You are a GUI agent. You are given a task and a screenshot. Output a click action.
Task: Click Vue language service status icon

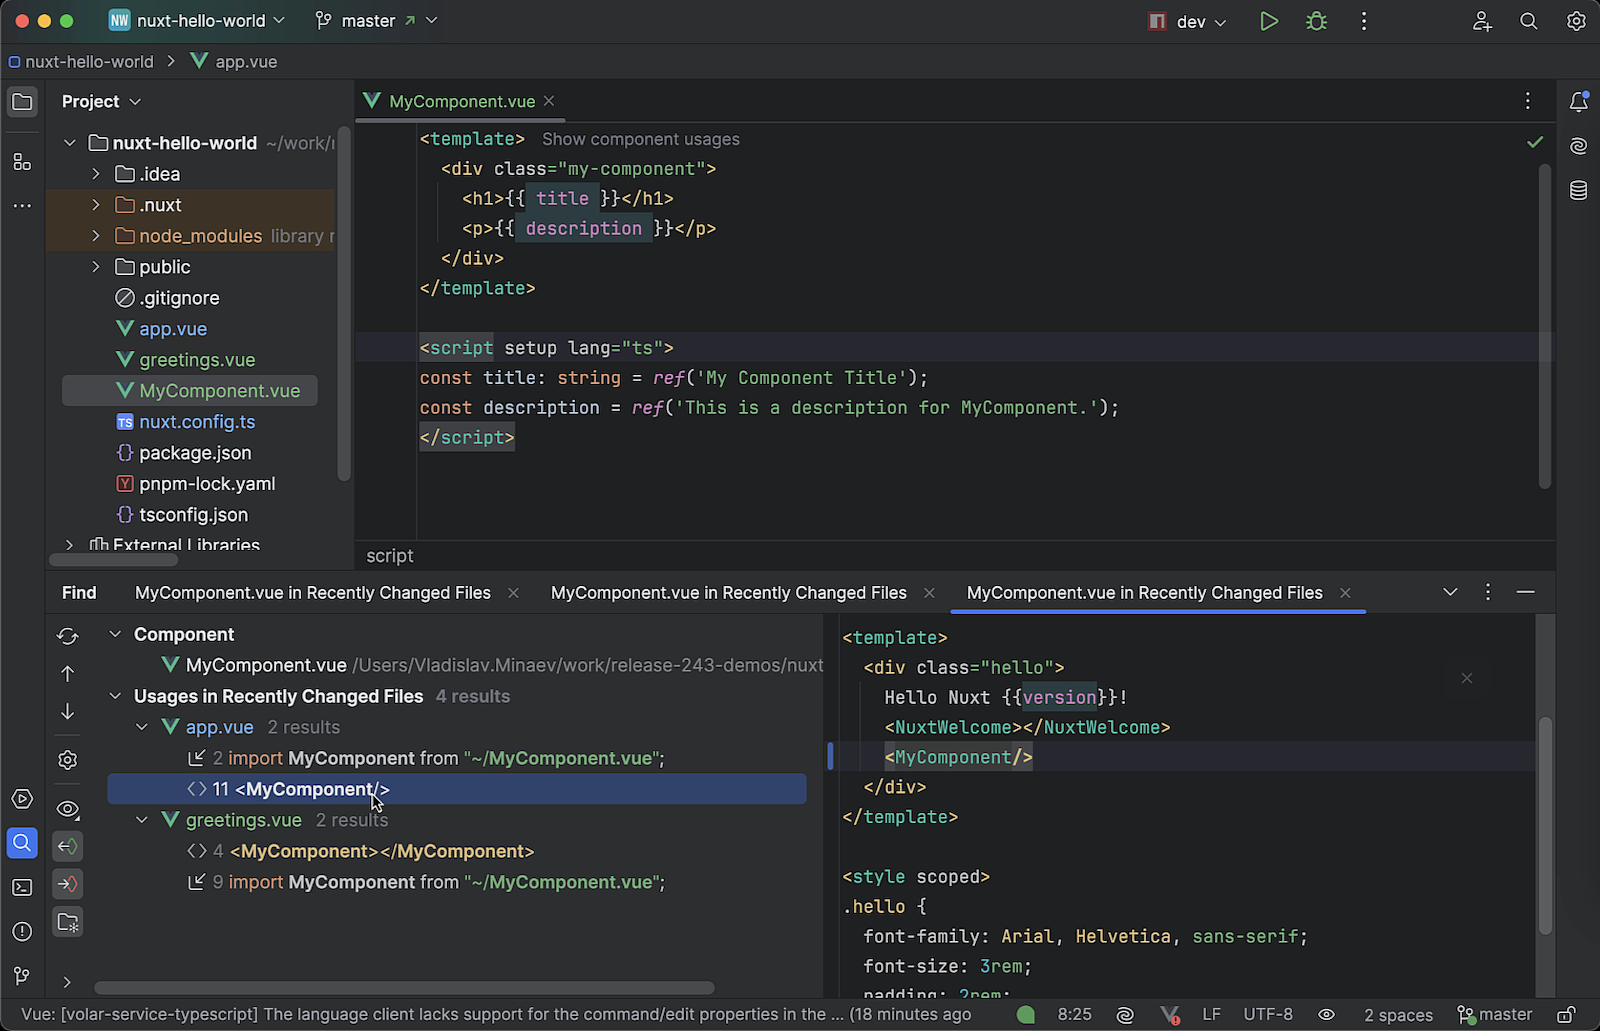tap(1169, 1015)
